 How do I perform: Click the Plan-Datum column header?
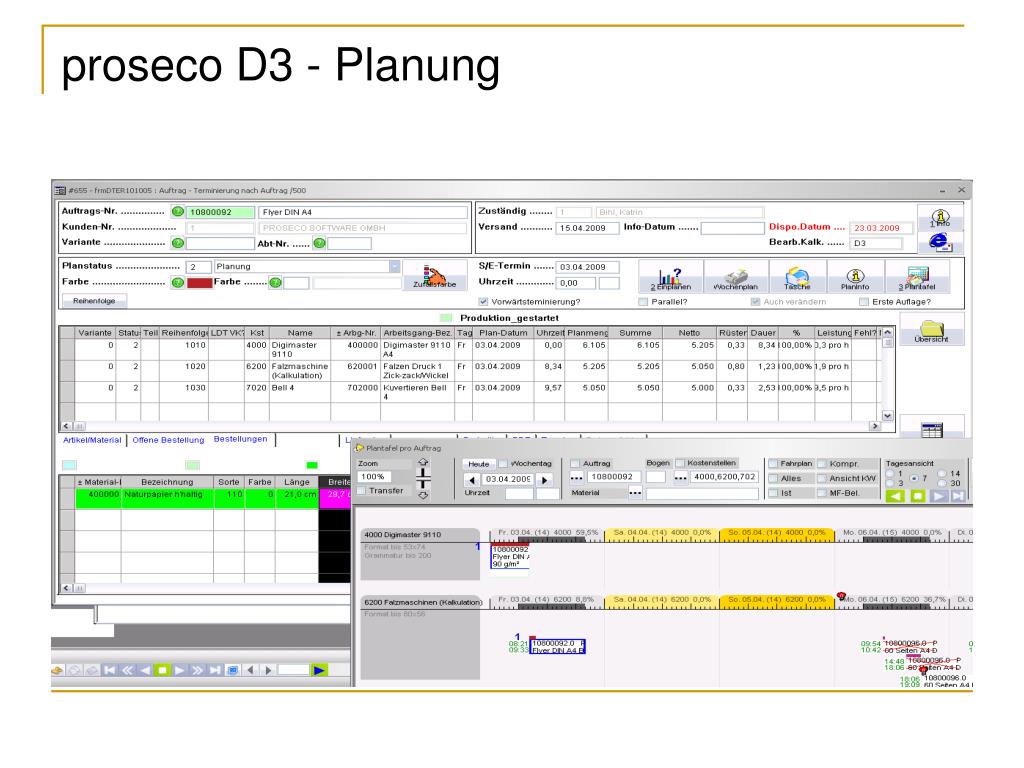(503, 333)
